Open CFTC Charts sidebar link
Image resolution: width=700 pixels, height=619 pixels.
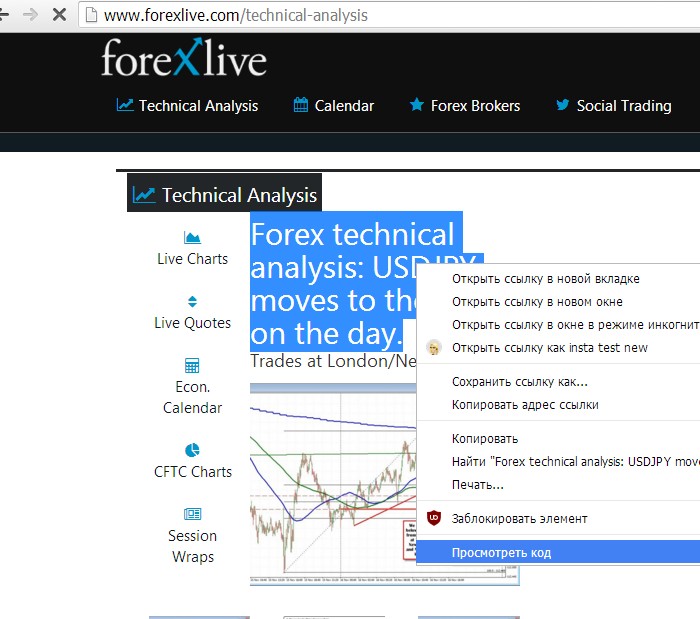tap(193, 472)
